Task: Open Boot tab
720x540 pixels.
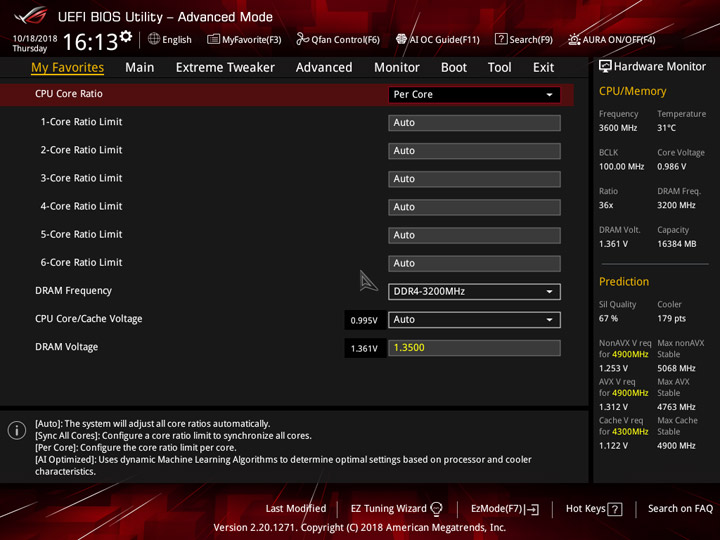Action: pyautogui.click(x=454, y=68)
